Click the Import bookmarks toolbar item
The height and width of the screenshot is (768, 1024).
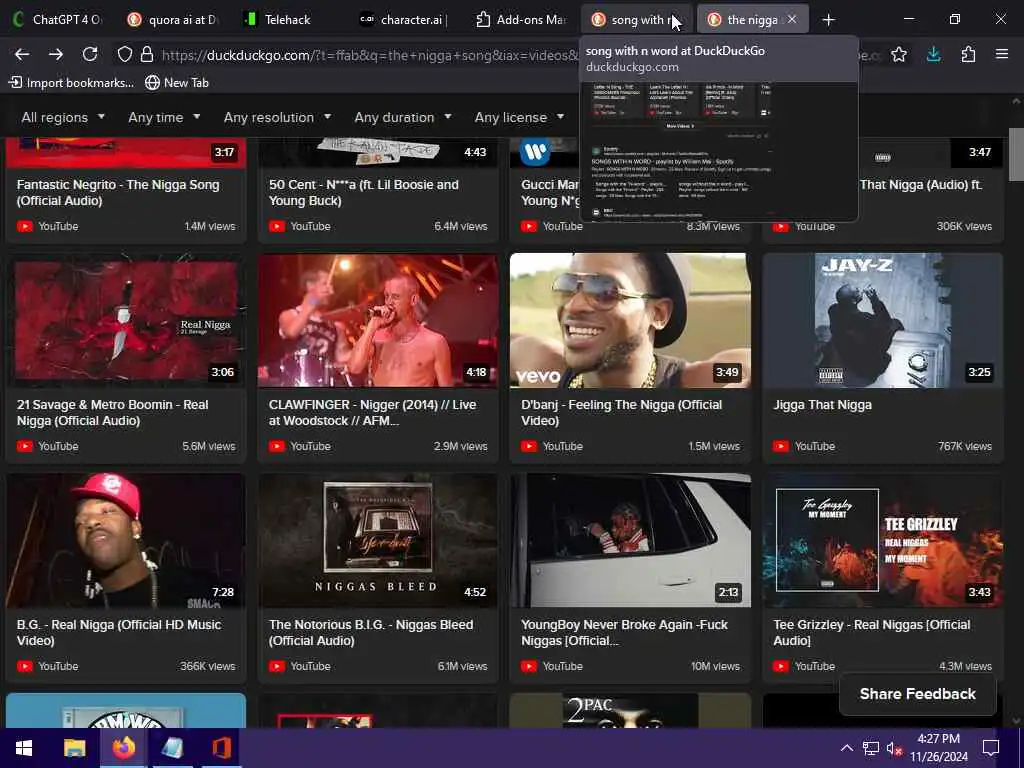tap(71, 82)
